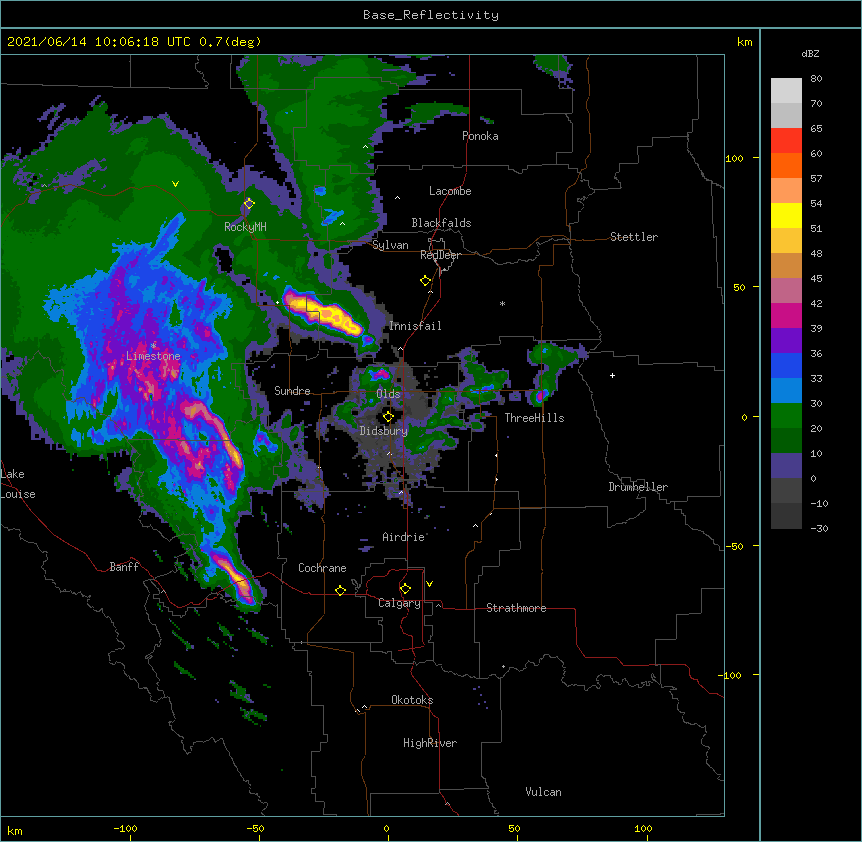Click the dBZ legend heading
Viewport: 862px width, 842px height.
(x=810, y=53)
